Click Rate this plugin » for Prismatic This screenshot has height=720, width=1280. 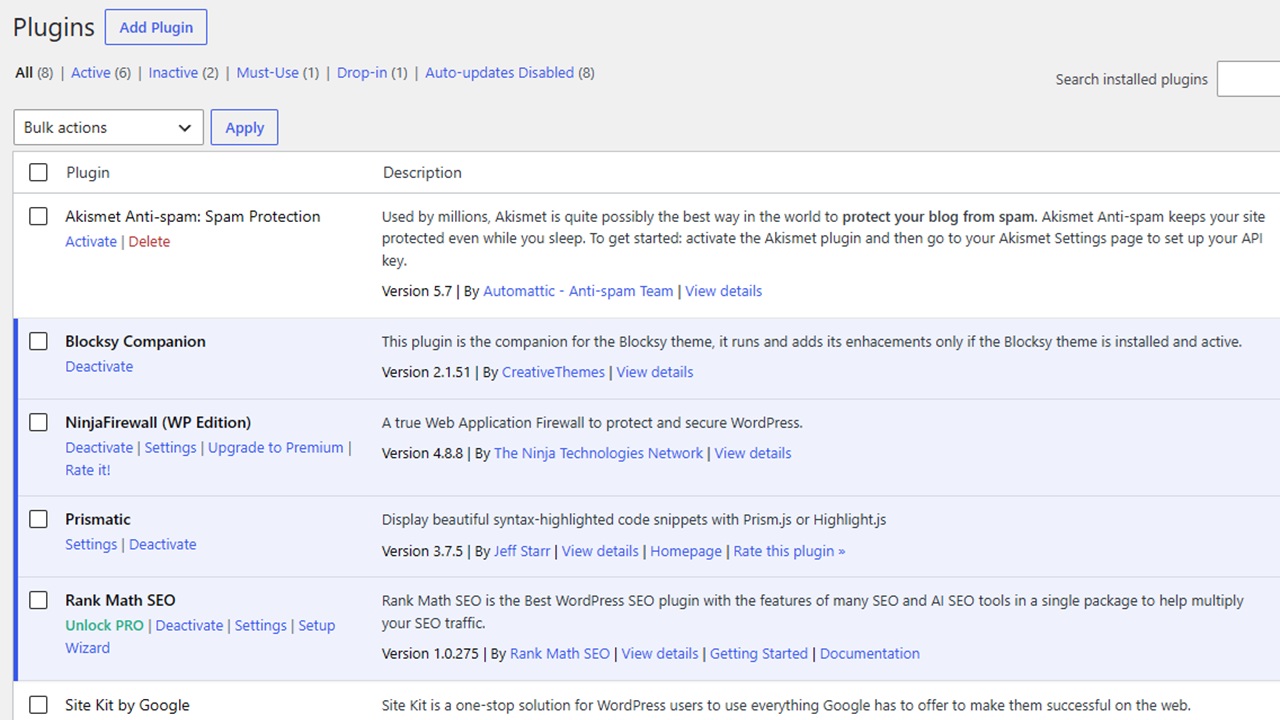[789, 551]
